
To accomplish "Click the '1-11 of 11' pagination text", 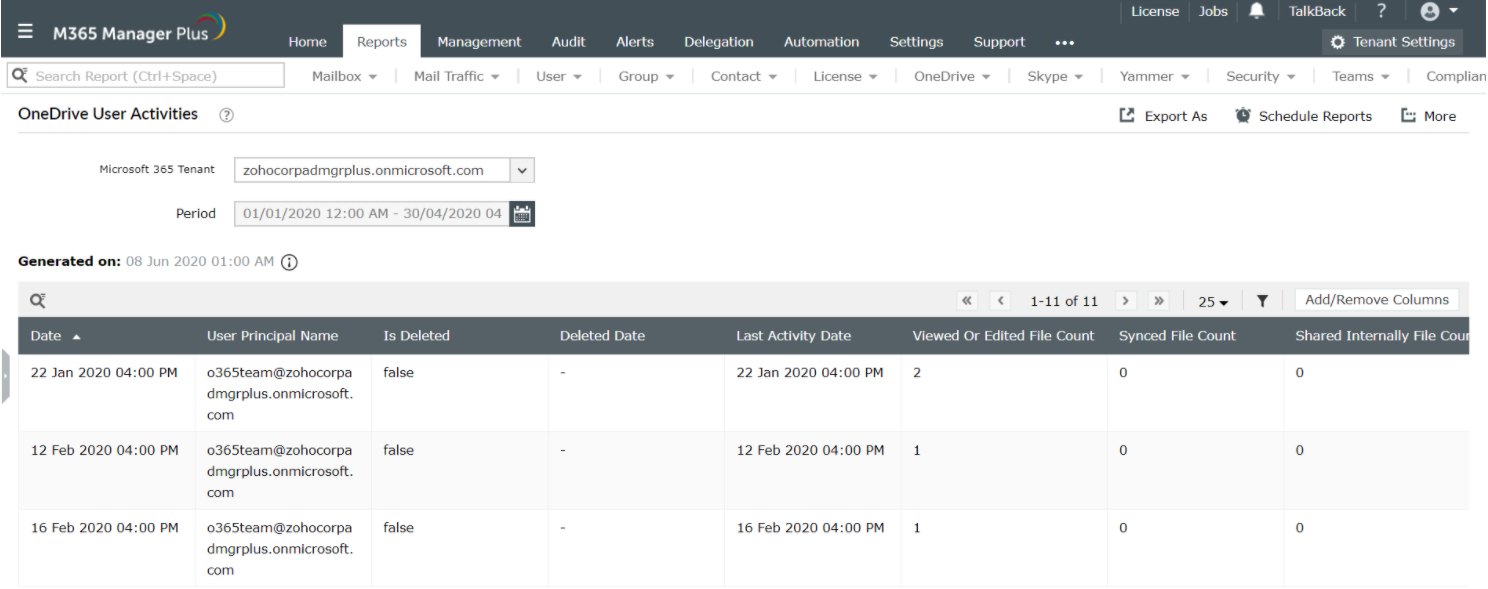I will [x=1064, y=301].
